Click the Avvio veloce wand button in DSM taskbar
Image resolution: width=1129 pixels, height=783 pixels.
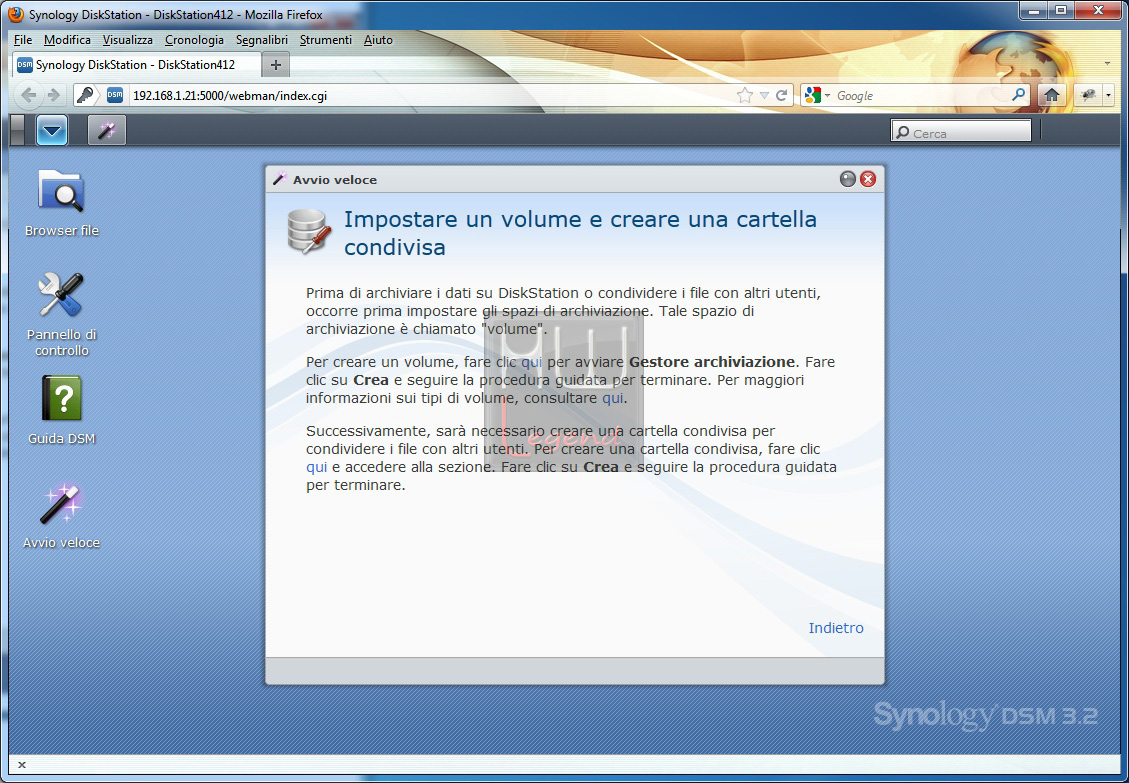[x=107, y=130]
